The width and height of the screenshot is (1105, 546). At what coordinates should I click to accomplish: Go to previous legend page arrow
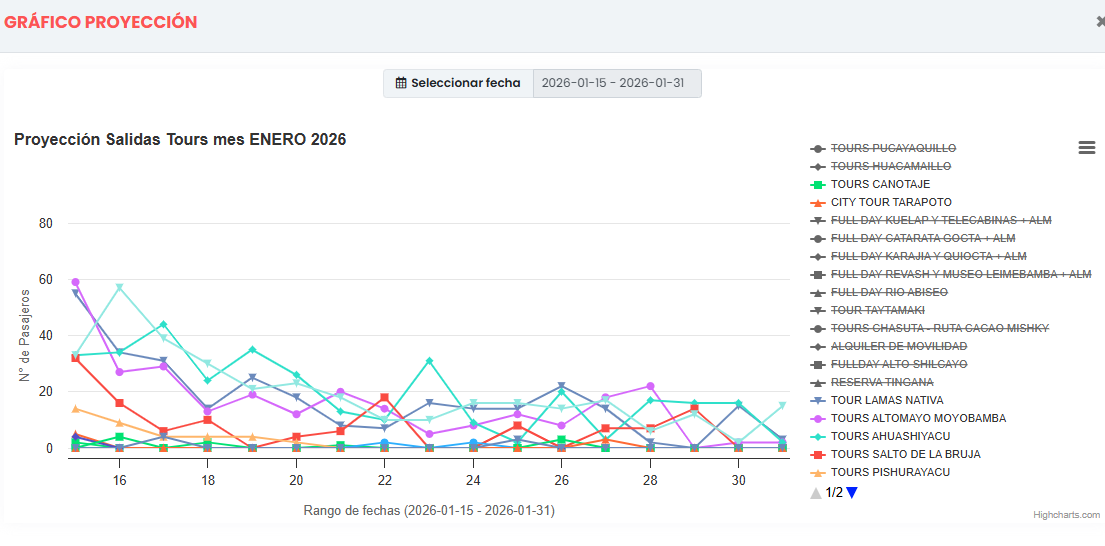pos(816,492)
